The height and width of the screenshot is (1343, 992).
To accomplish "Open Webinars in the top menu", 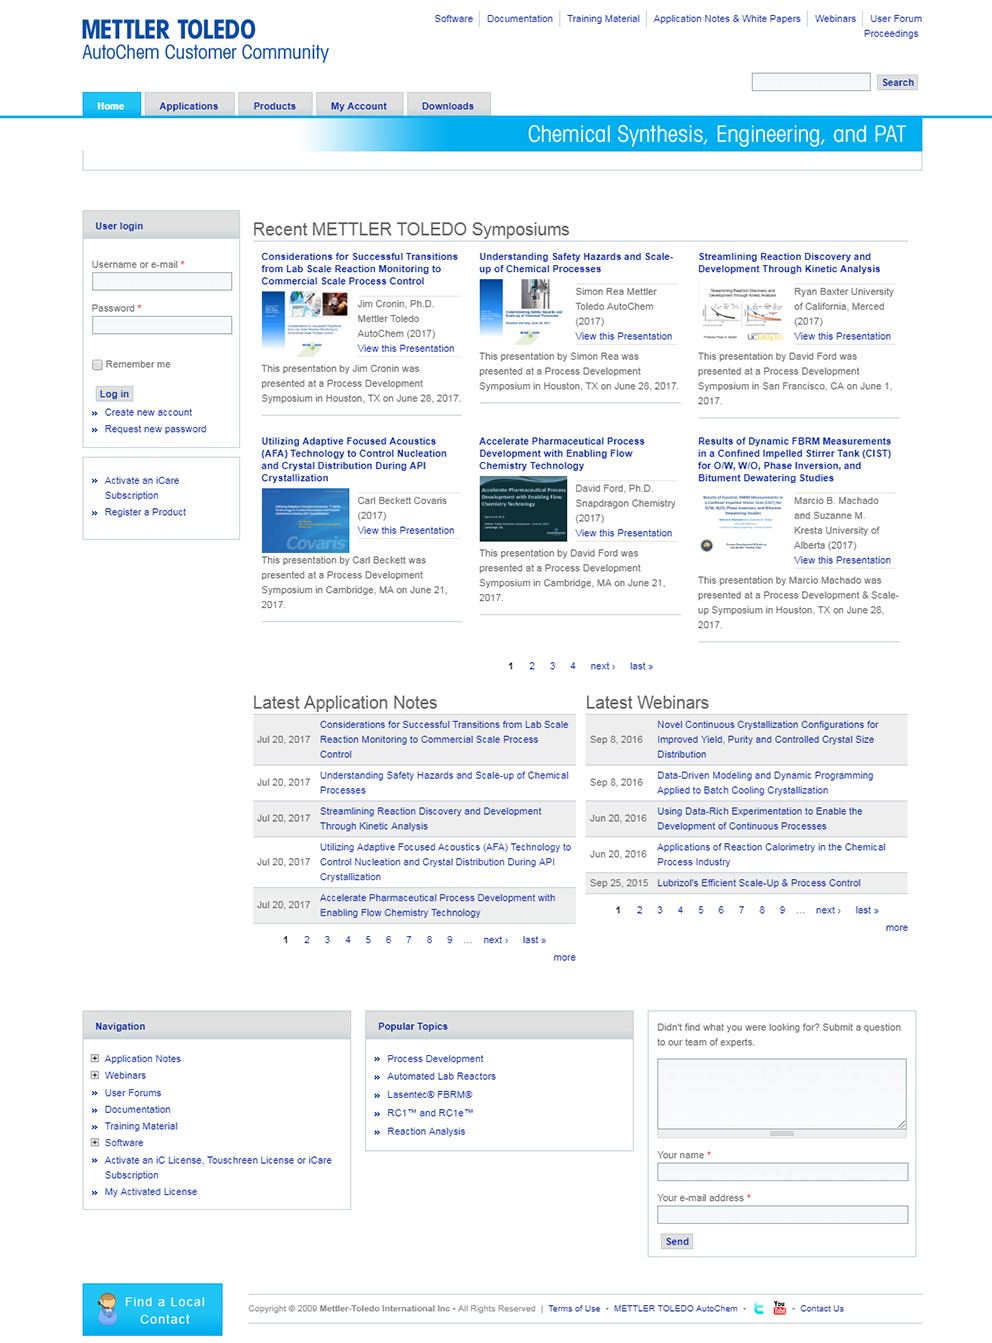I will [x=835, y=19].
